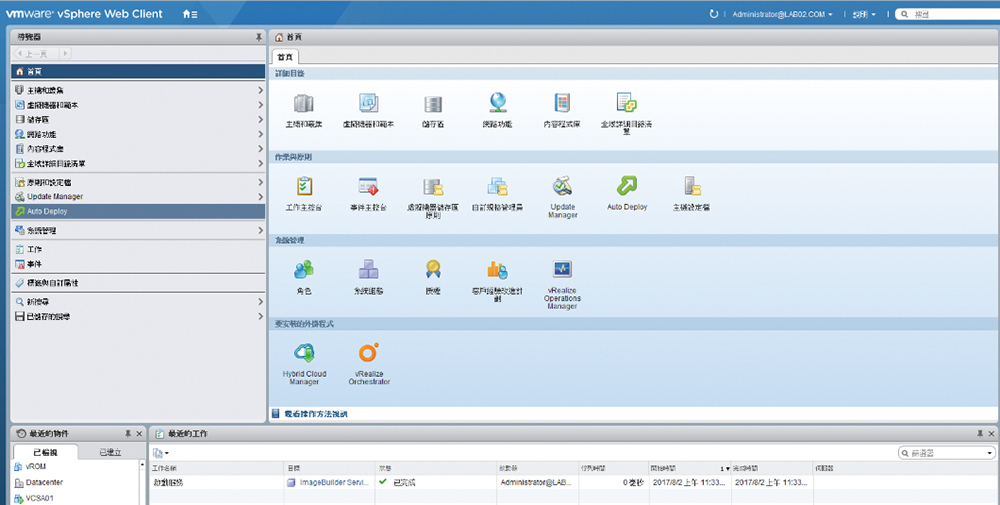Pin the Recent Objects panel
The image size is (1000, 505).
click(x=128, y=434)
